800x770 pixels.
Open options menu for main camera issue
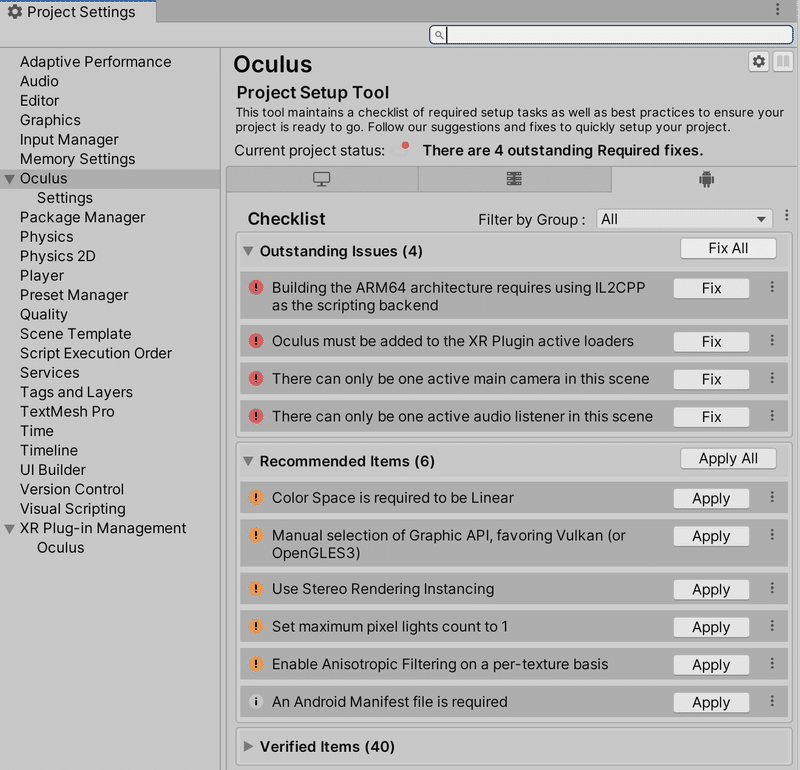[772, 378]
